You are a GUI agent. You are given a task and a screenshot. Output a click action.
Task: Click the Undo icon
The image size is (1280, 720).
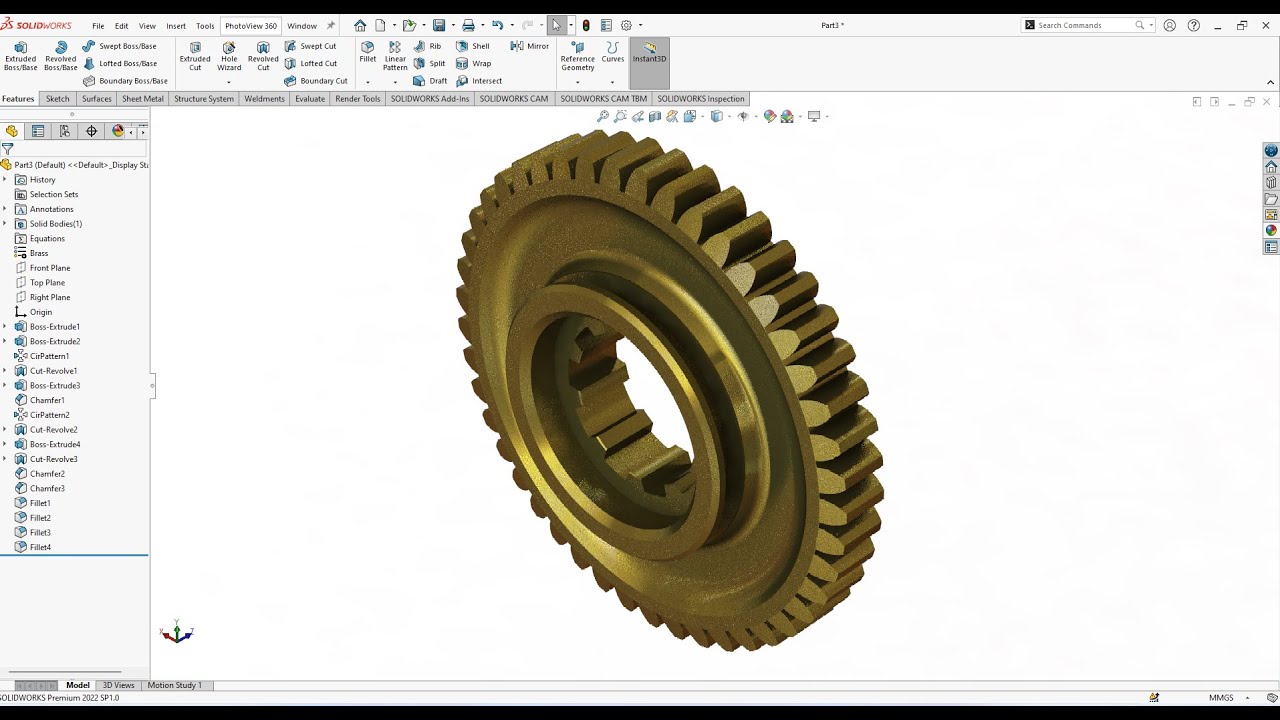[x=497, y=25]
